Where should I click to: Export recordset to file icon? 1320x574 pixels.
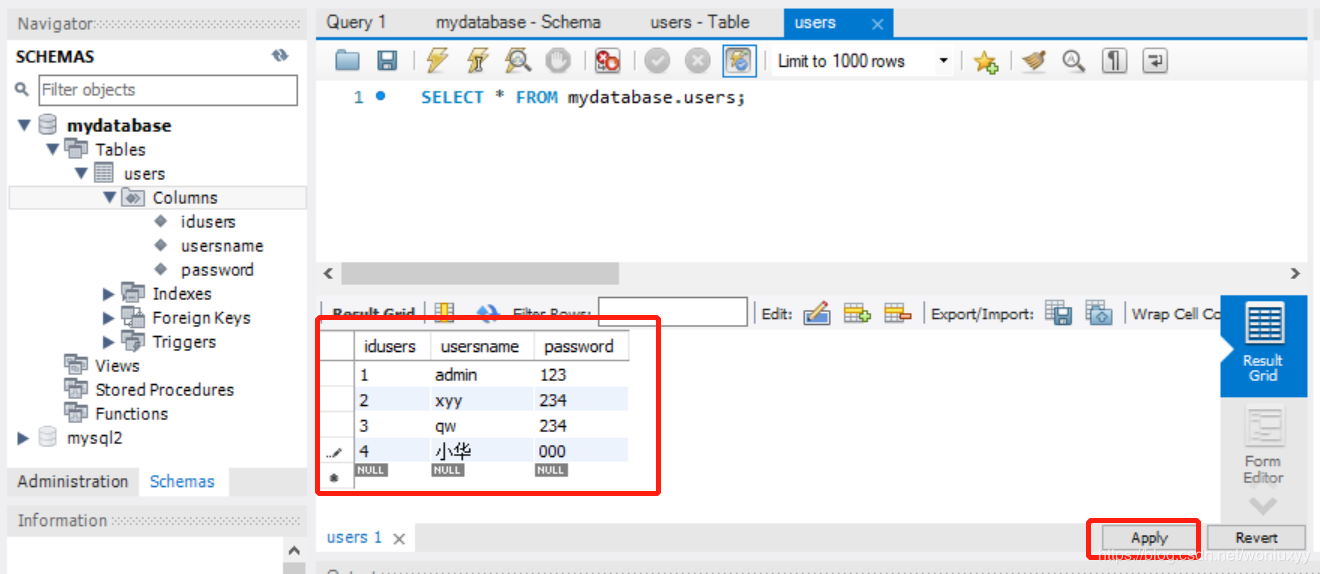1058,313
